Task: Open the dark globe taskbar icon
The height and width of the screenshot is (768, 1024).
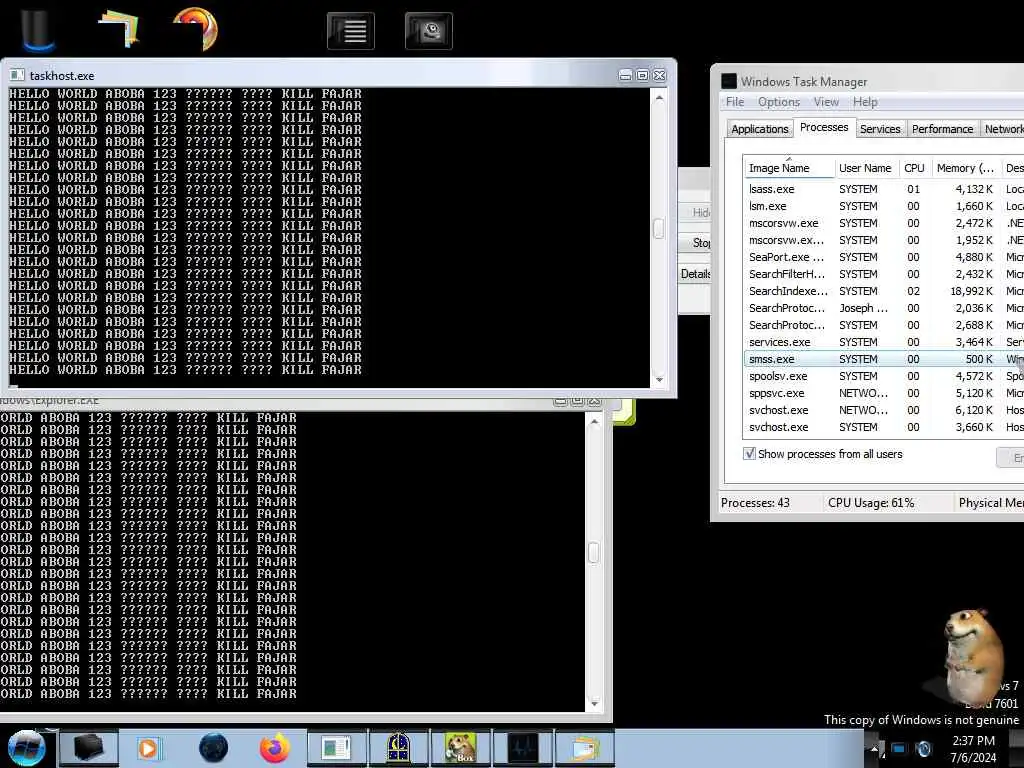Action: [214, 748]
